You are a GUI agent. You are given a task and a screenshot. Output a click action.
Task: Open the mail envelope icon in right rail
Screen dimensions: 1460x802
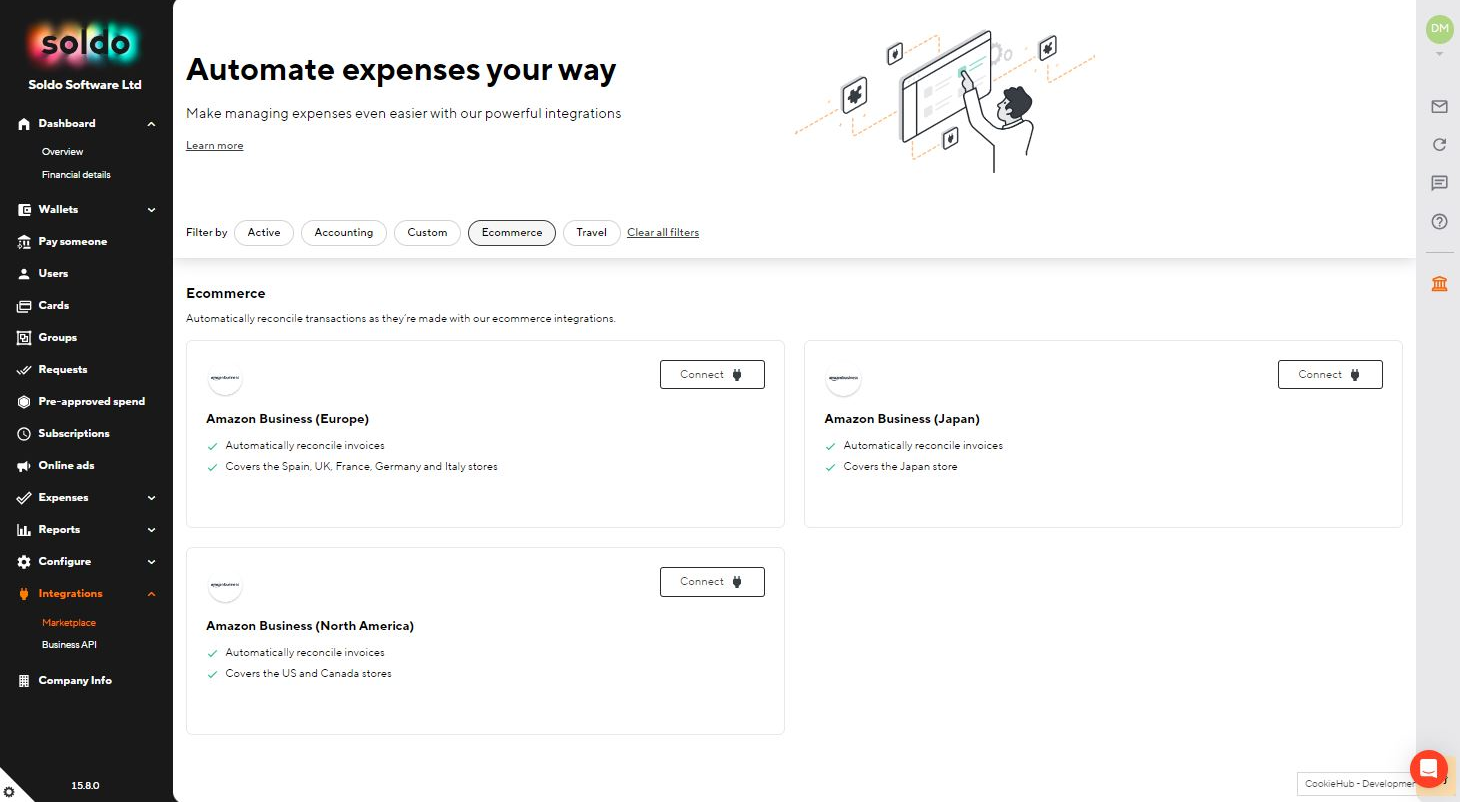[1439, 107]
